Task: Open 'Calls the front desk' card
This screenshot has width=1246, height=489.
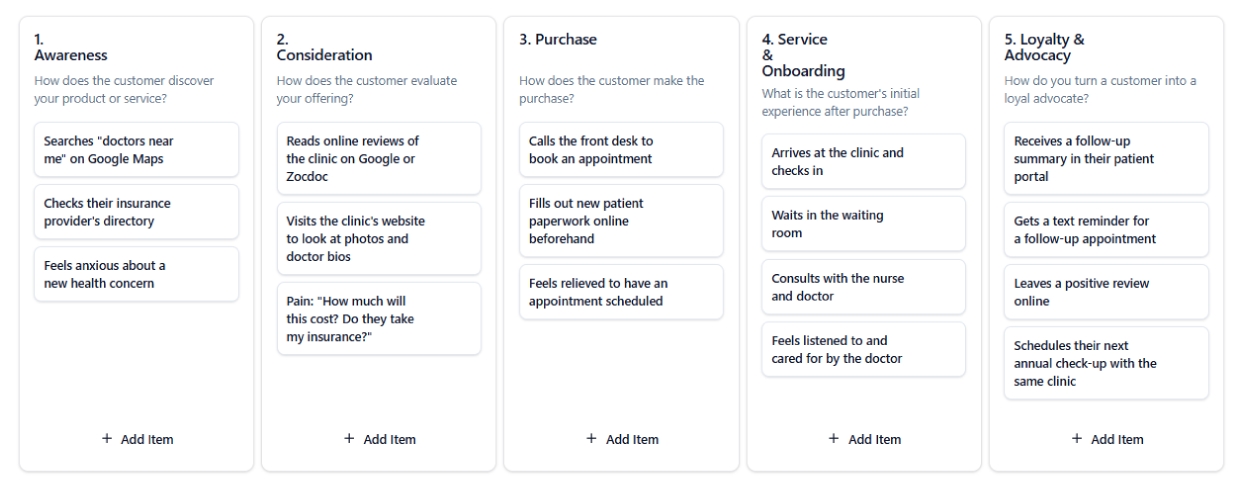Action: tap(621, 150)
